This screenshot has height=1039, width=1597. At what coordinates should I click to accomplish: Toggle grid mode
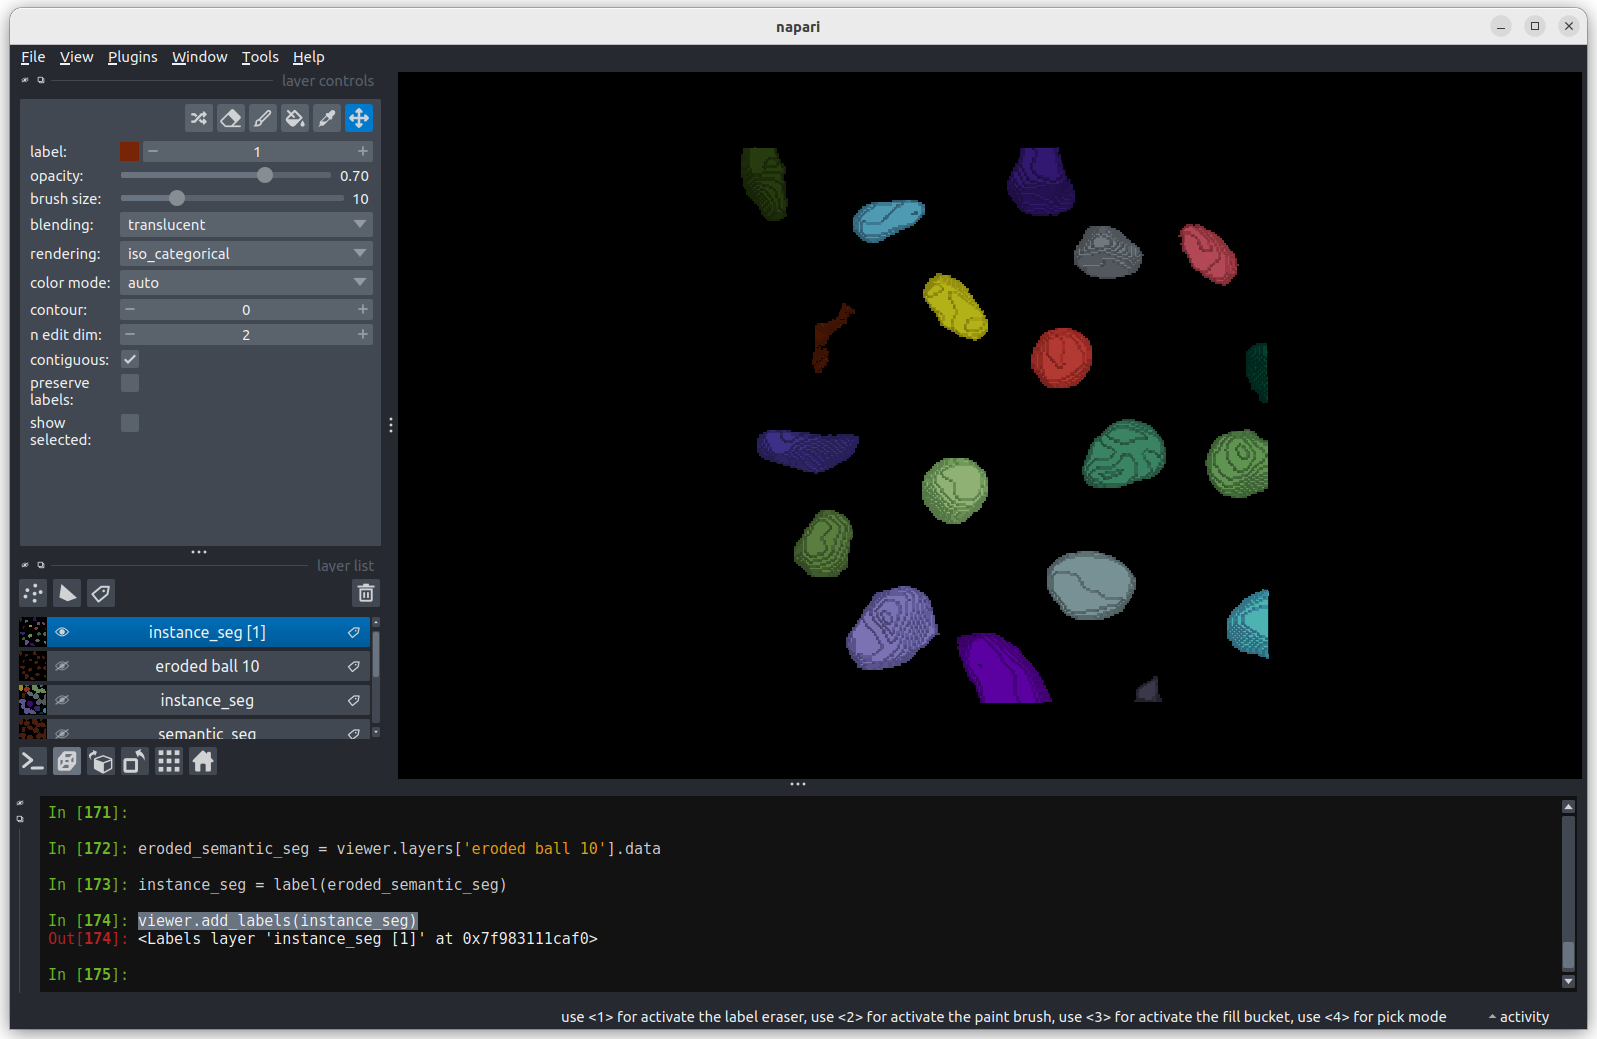pos(169,762)
